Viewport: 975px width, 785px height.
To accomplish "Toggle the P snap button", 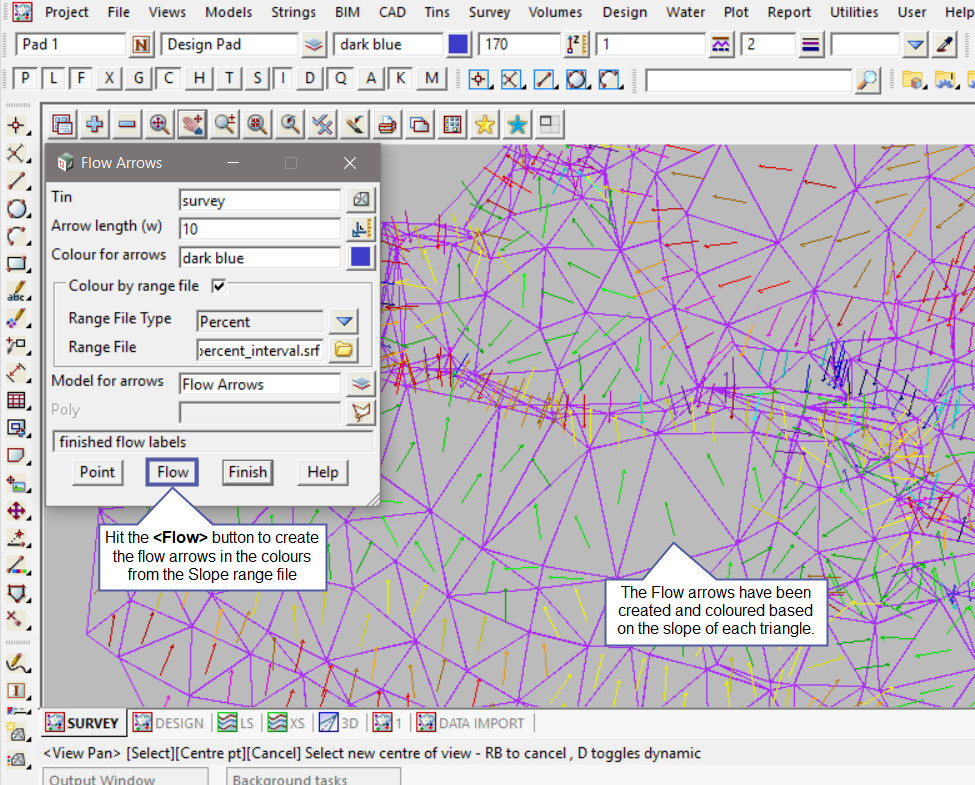I will pos(25,79).
